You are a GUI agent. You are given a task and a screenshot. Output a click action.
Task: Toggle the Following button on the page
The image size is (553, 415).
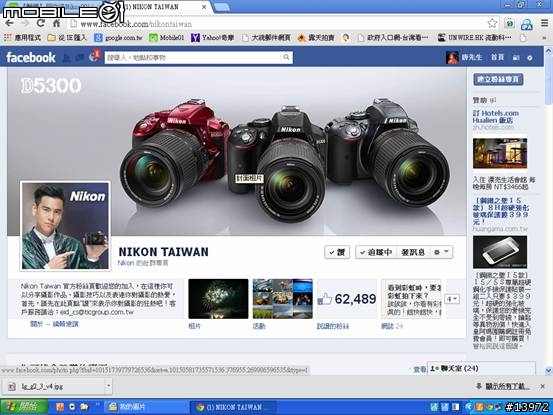376,252
